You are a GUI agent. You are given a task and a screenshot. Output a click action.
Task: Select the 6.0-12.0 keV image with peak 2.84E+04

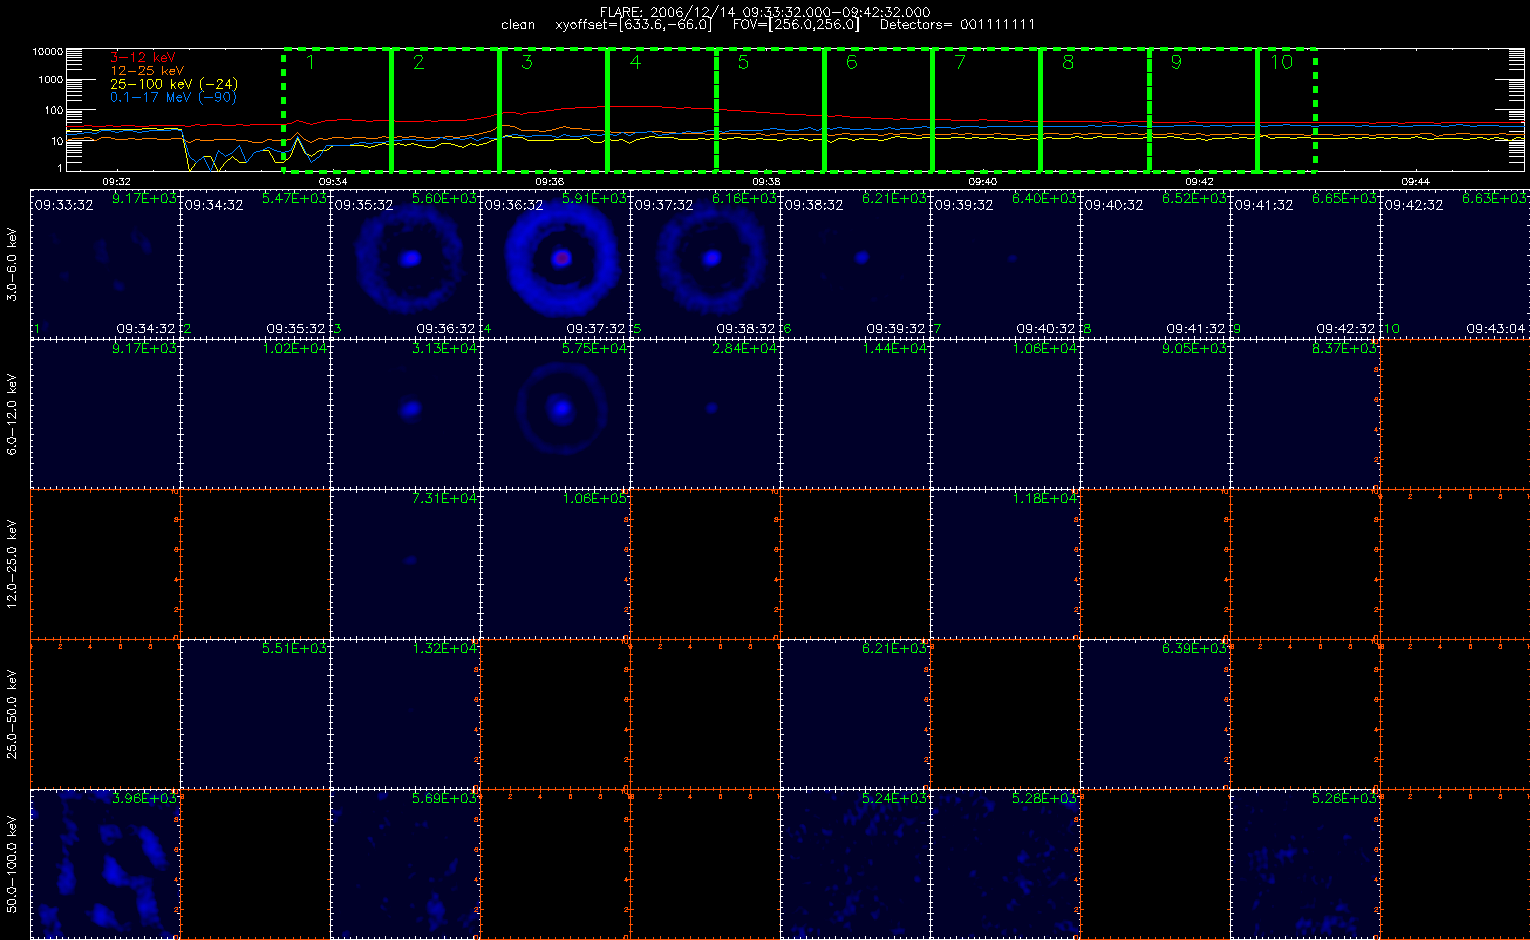pos(705,413)
